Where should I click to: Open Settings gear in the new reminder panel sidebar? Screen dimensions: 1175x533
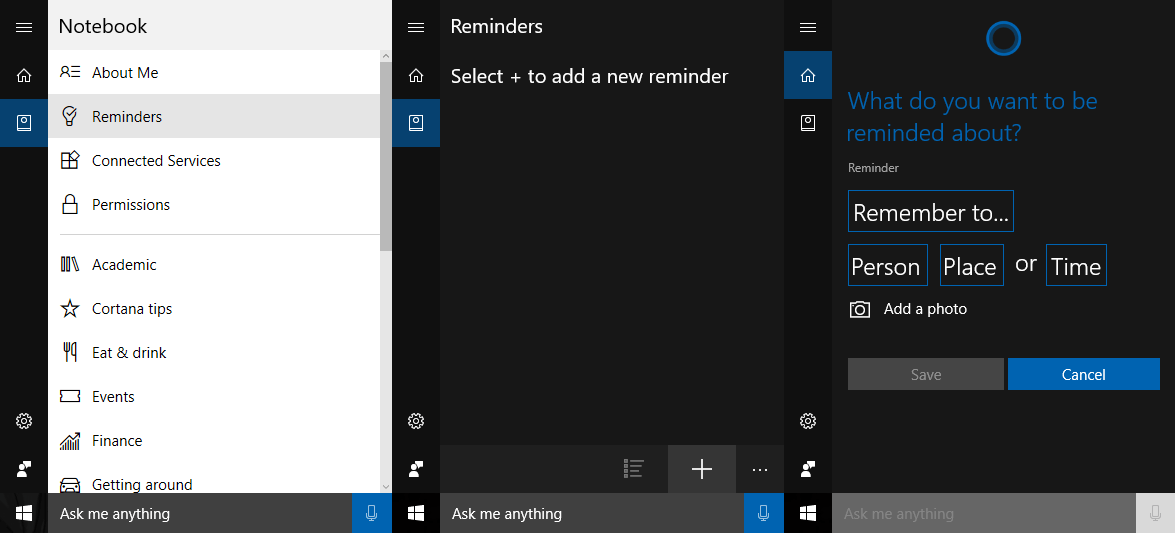808,421
